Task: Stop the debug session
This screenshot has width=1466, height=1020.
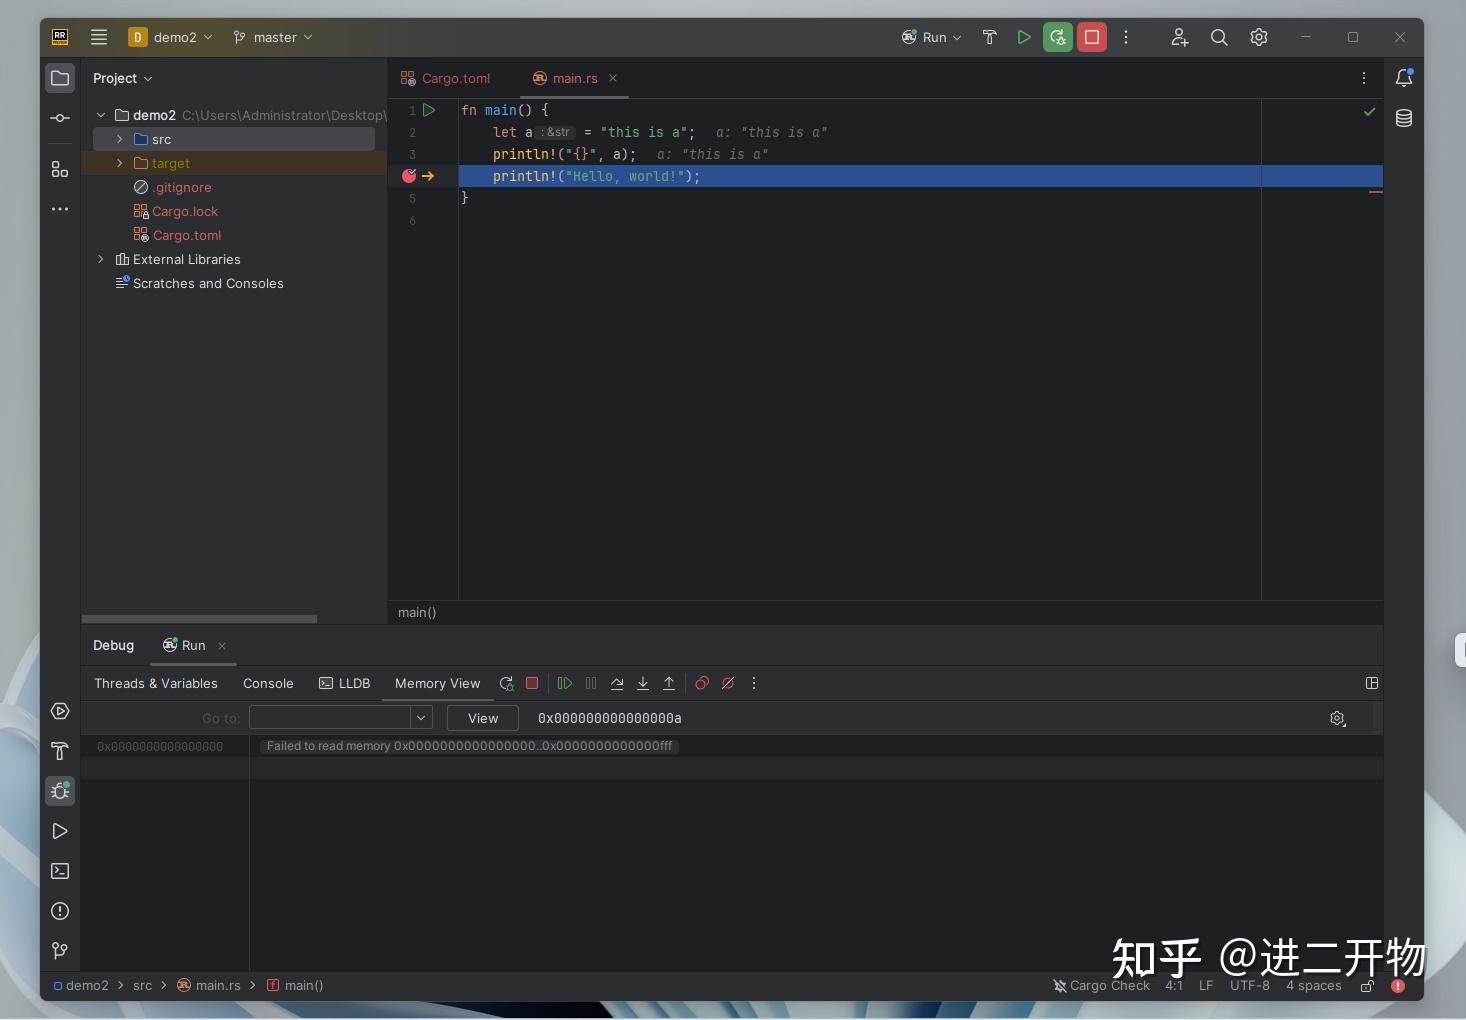Action: [532, 684]
